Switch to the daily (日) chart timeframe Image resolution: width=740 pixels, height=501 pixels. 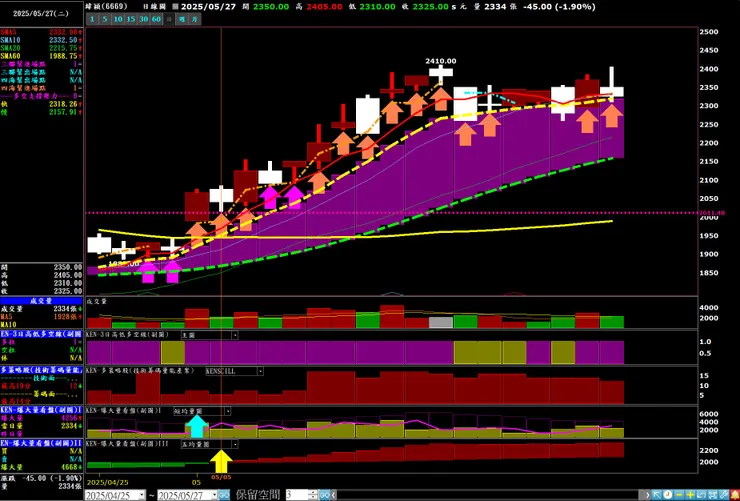coord(168,19)
